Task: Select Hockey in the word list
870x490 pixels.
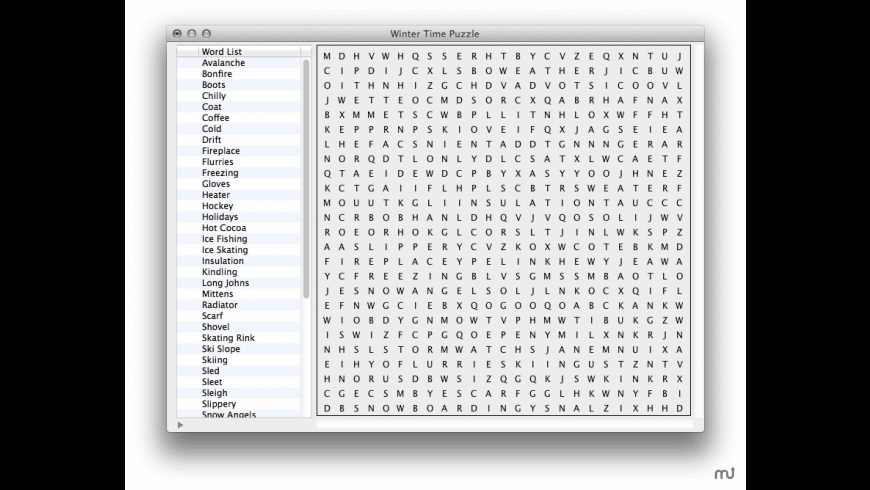Action: [239, 206]
